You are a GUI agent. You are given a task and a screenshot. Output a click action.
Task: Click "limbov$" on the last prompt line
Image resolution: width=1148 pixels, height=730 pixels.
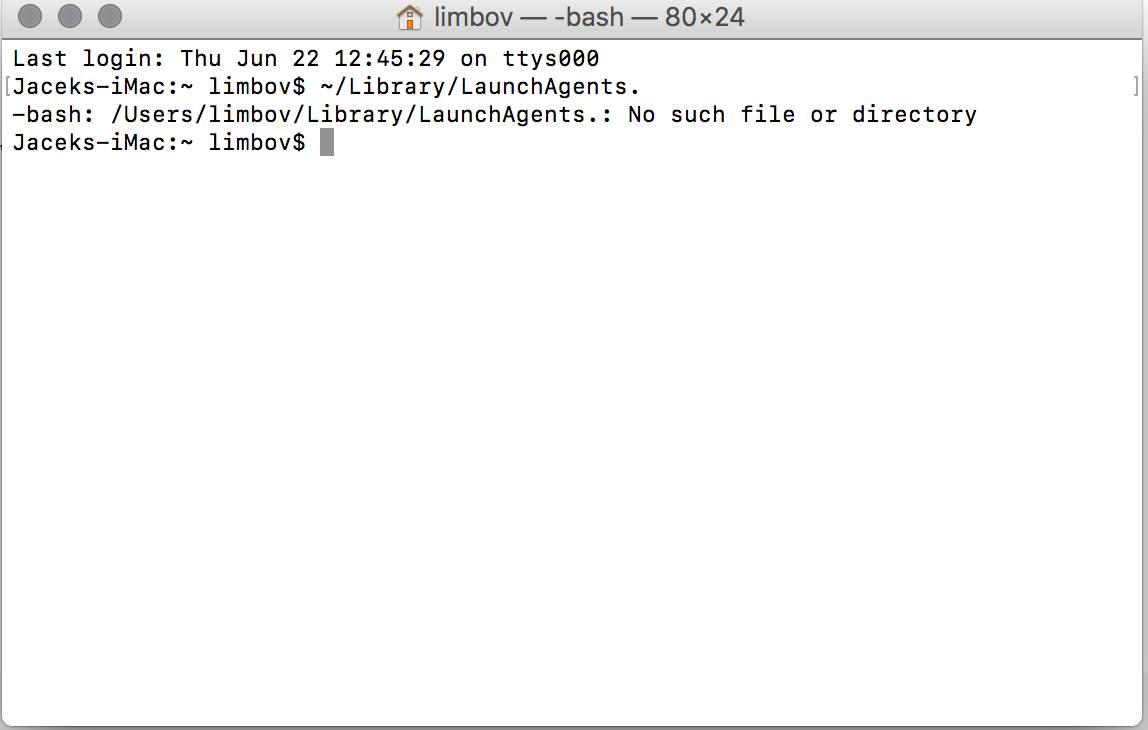pyautogui.click(x=257, y=143)
